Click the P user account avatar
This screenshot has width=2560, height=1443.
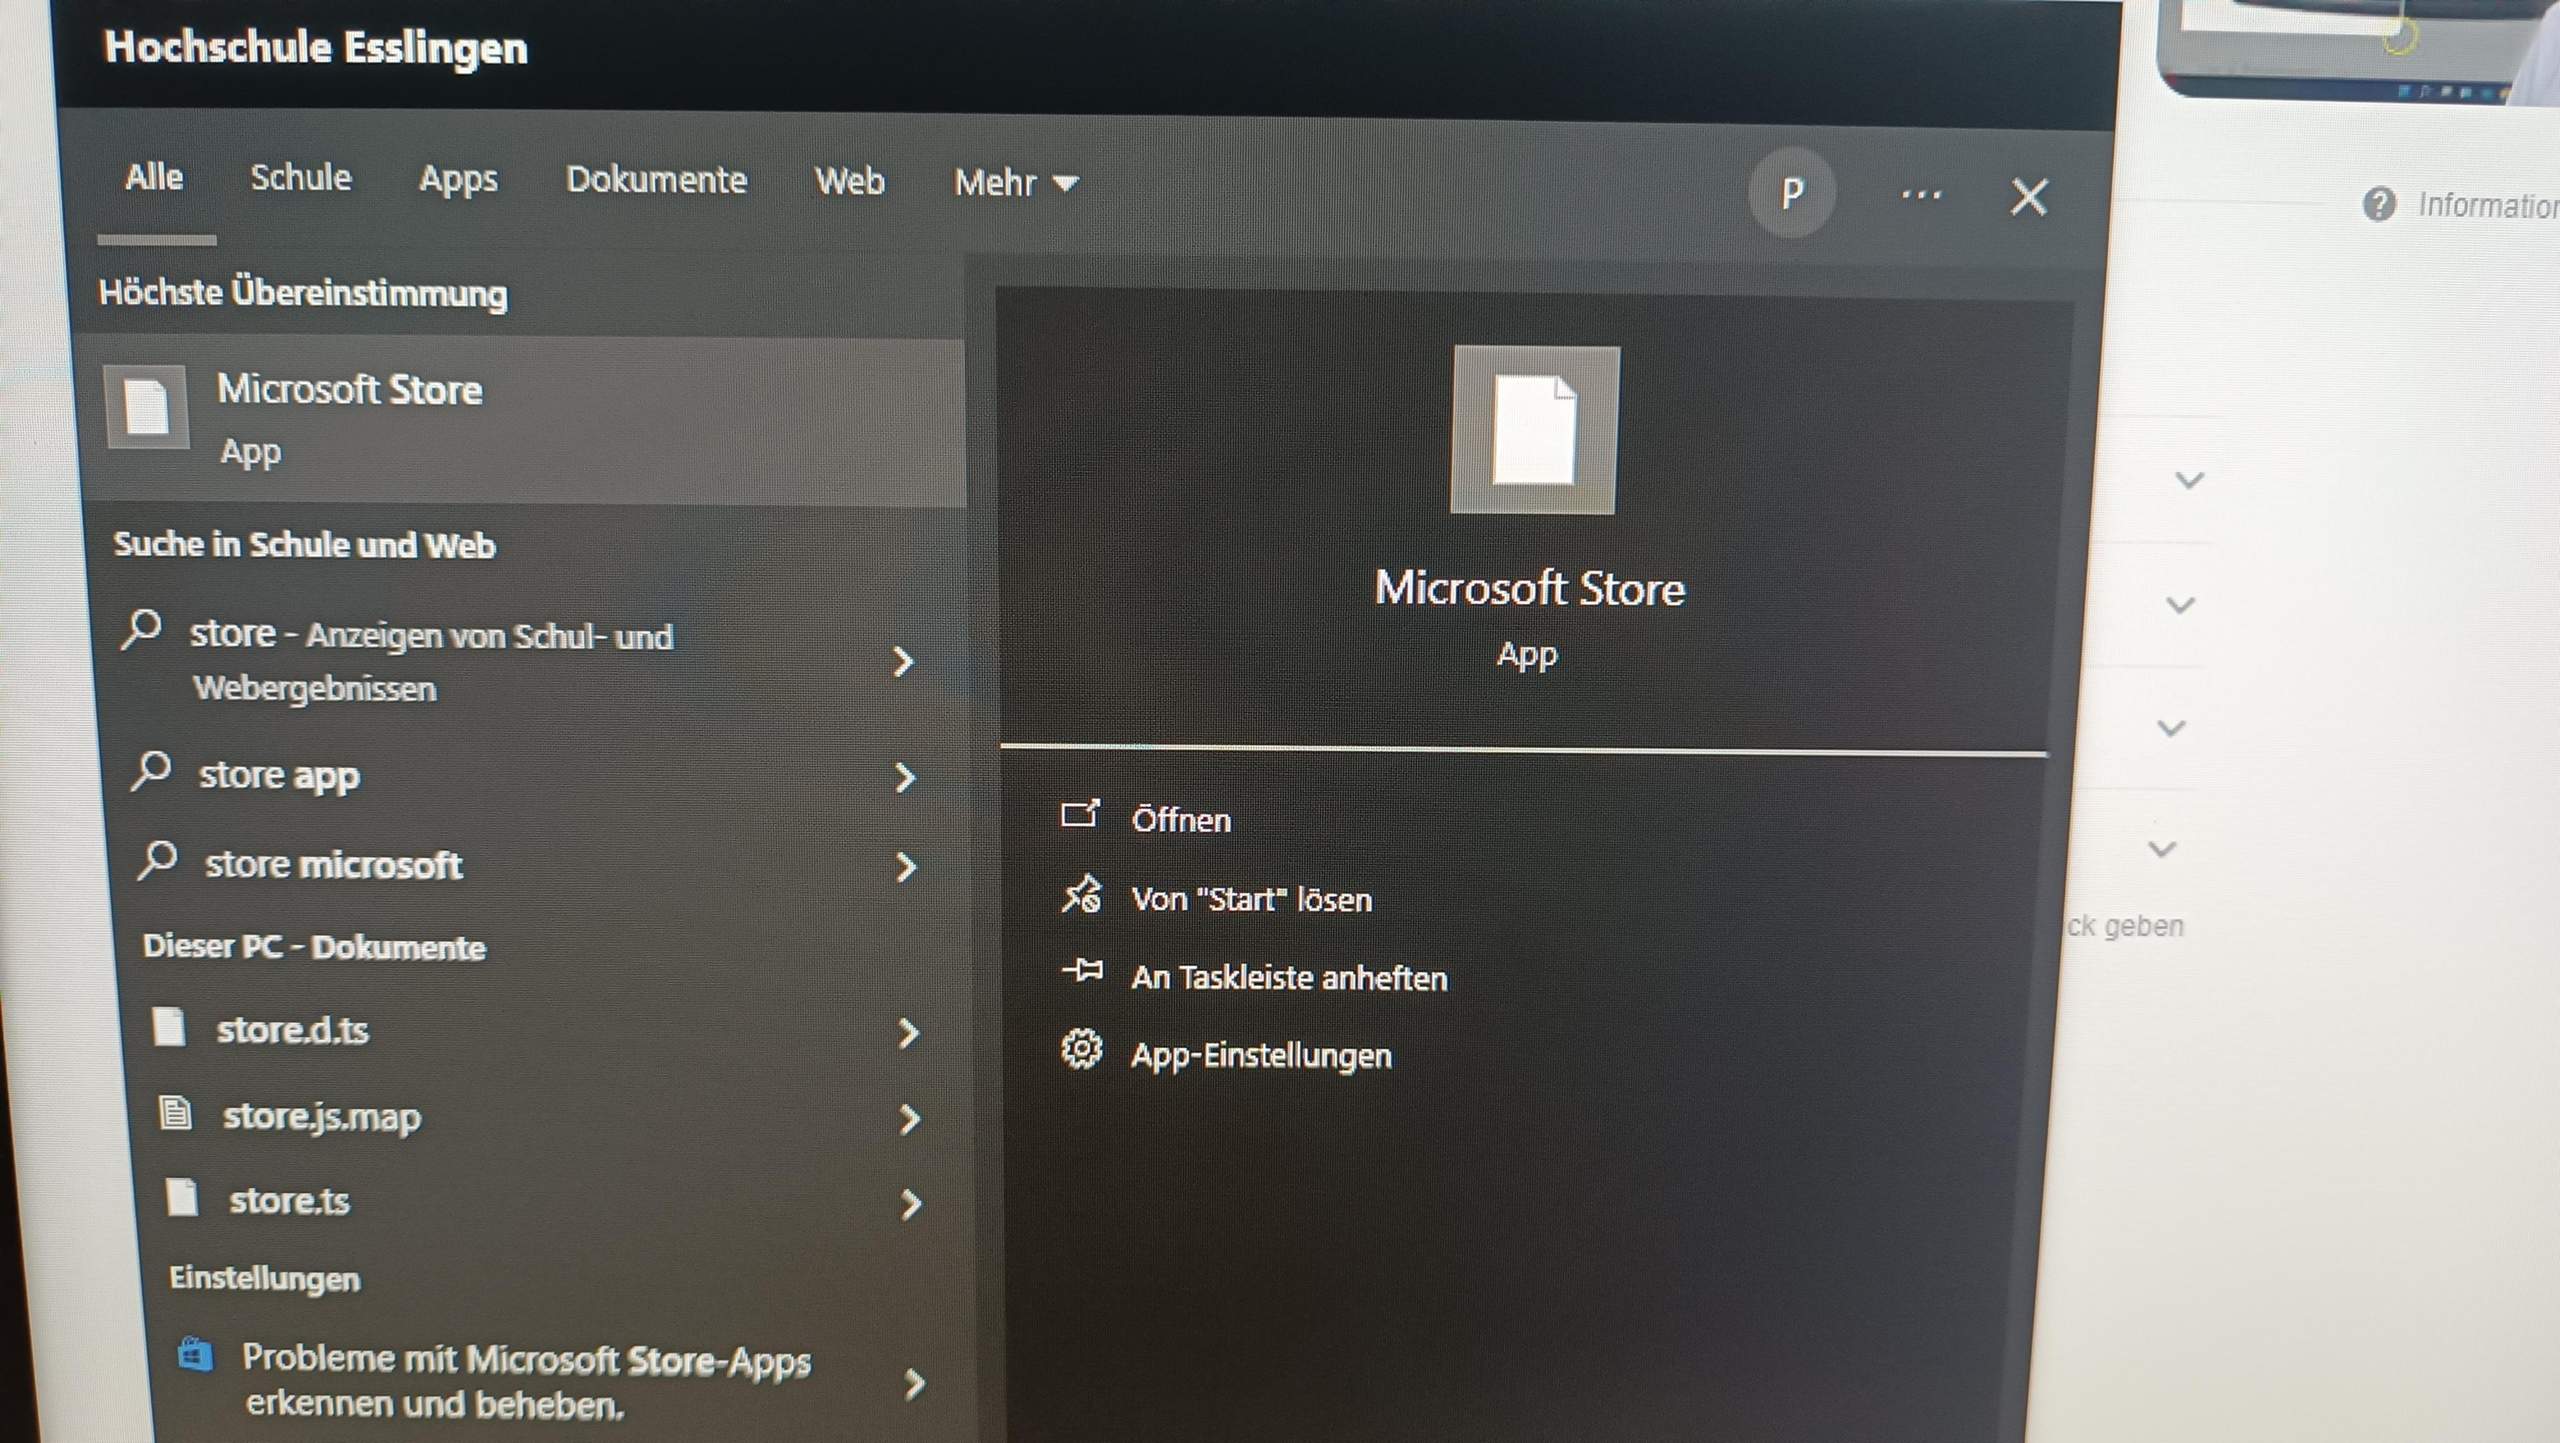(1791, 192)
